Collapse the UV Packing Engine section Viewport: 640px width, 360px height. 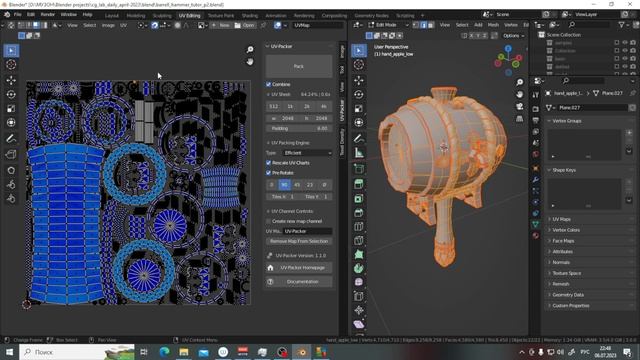click(x=290, y=143)
